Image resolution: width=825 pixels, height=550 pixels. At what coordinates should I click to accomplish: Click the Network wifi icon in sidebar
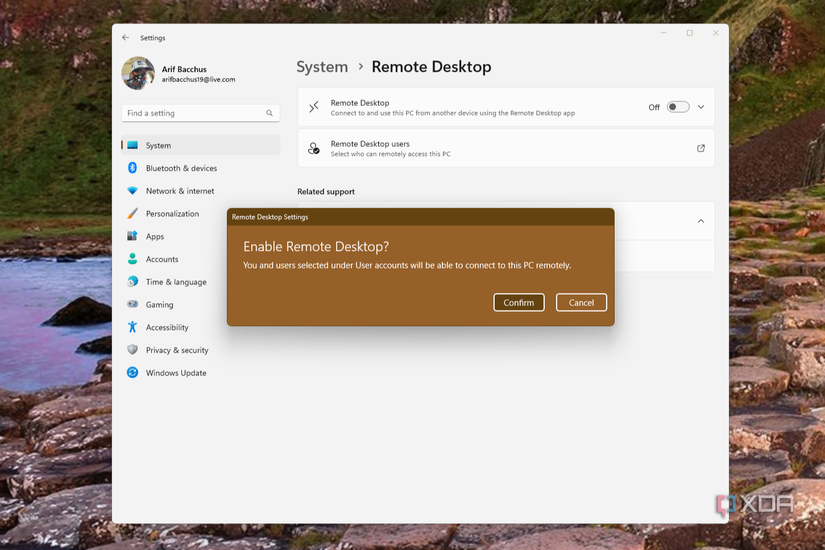tap(133, 191)
